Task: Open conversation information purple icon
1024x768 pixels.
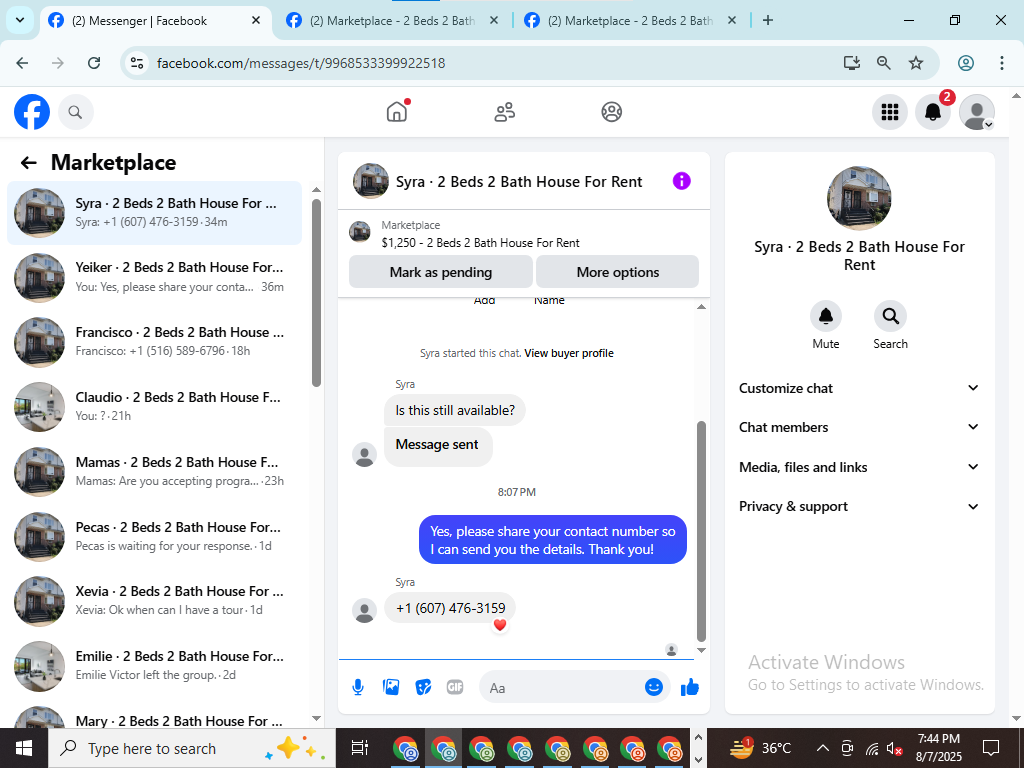Action: coord(681,181)
